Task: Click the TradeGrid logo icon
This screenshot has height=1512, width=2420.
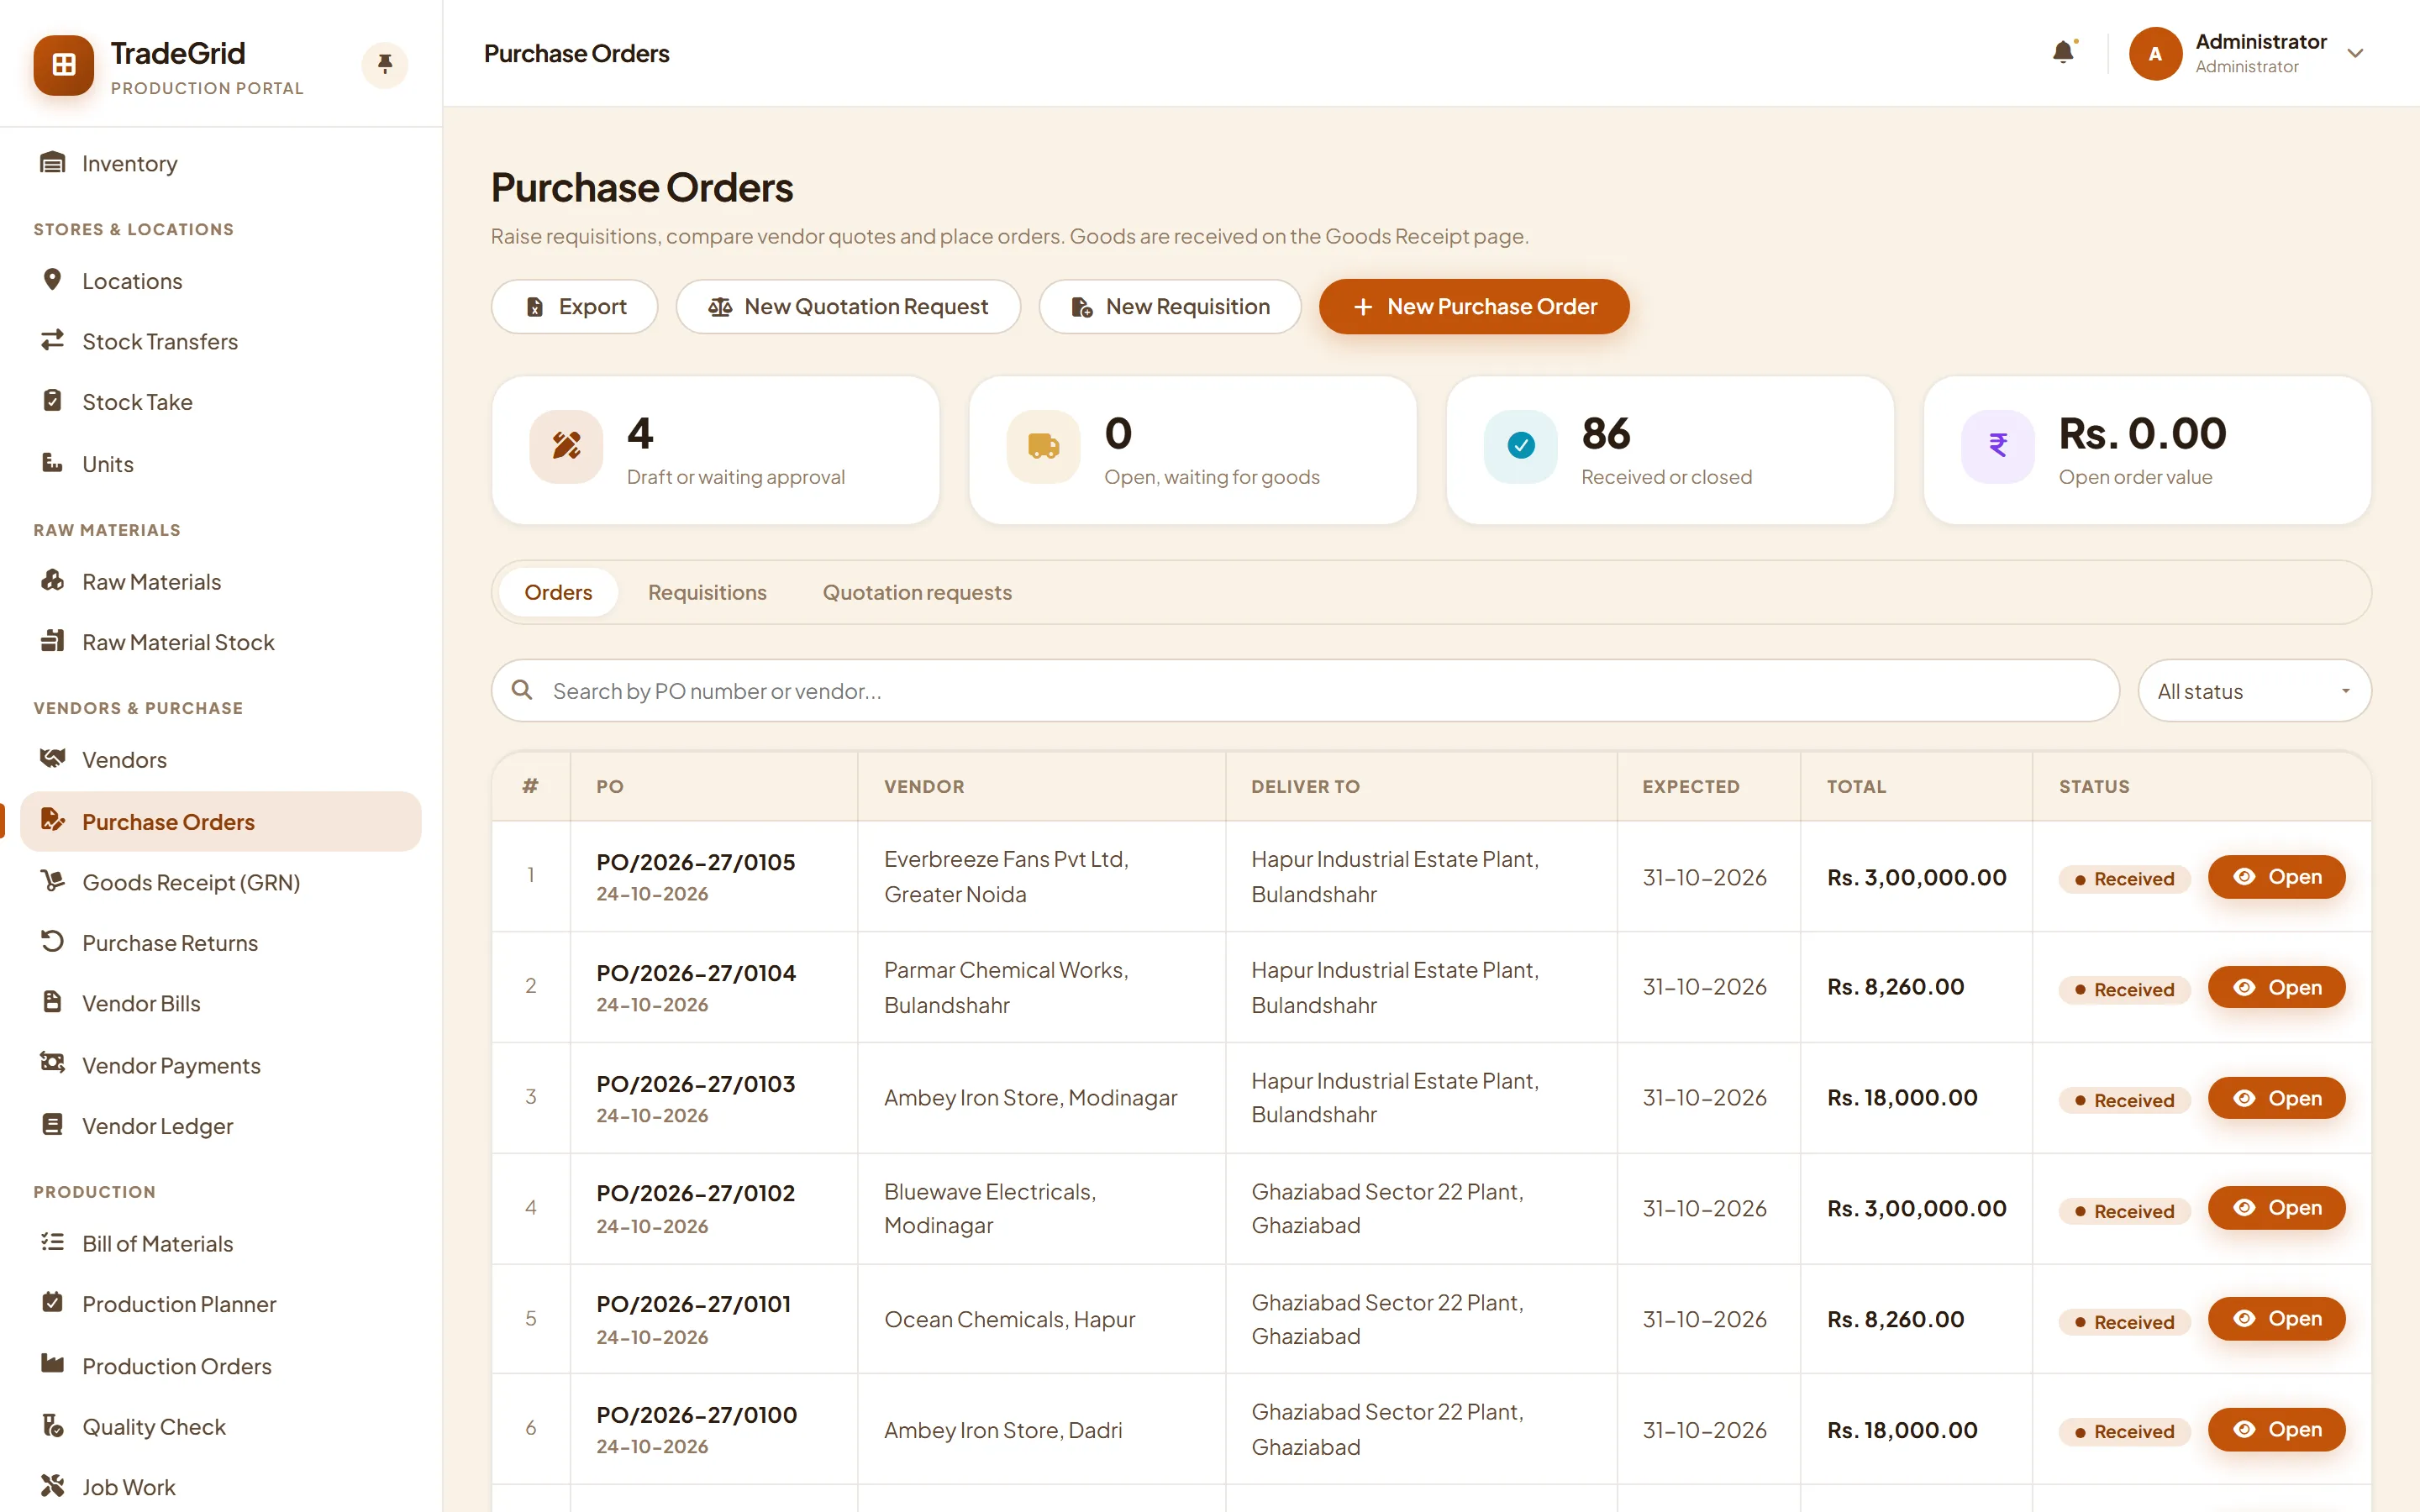Action: tap(63, 65)
